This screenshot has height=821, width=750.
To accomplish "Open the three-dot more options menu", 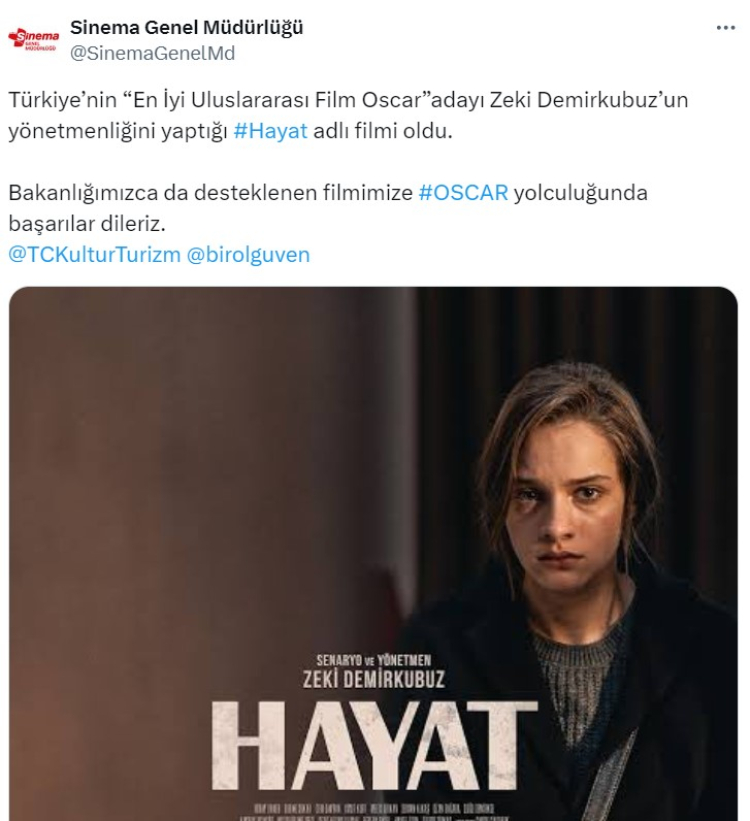I will pyautogui.click(x=725, y=28).
